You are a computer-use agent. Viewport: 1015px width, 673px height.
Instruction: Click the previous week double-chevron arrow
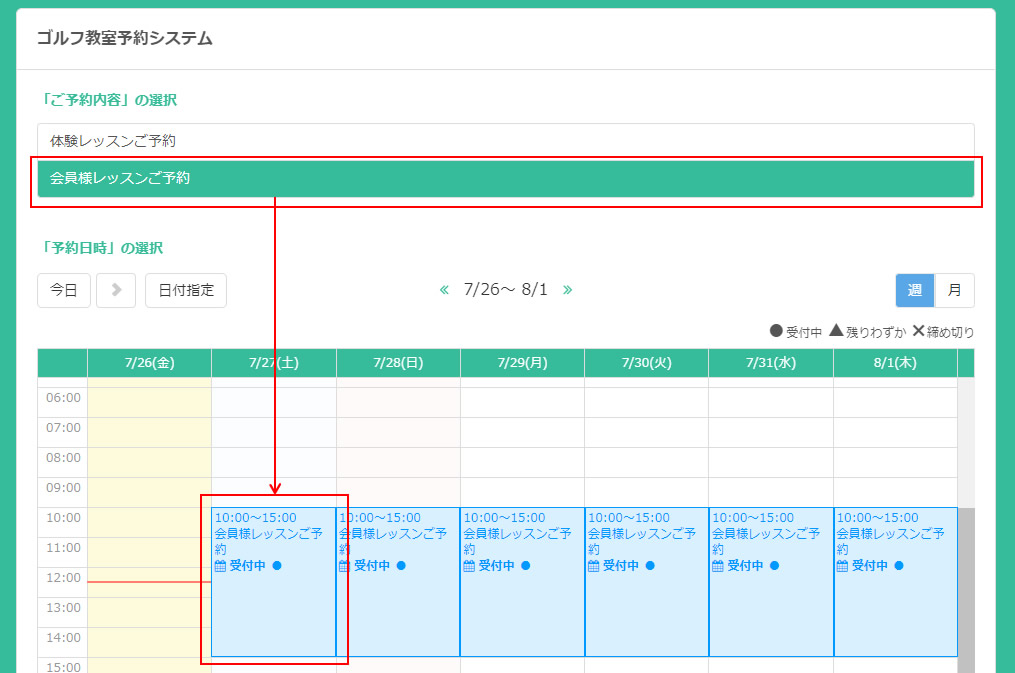click(x=445, y=290)
